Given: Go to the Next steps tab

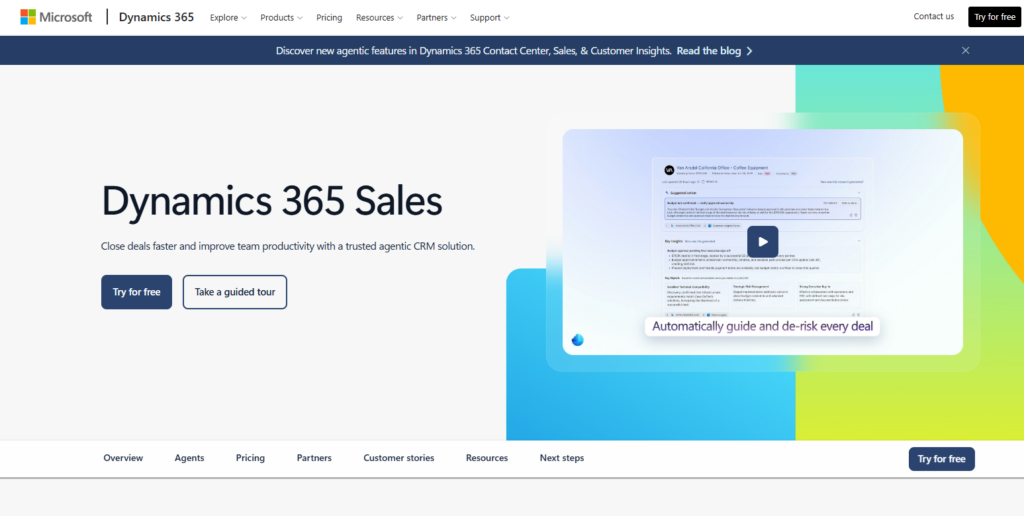Looking at the screenshot, I should coord(562,459).
